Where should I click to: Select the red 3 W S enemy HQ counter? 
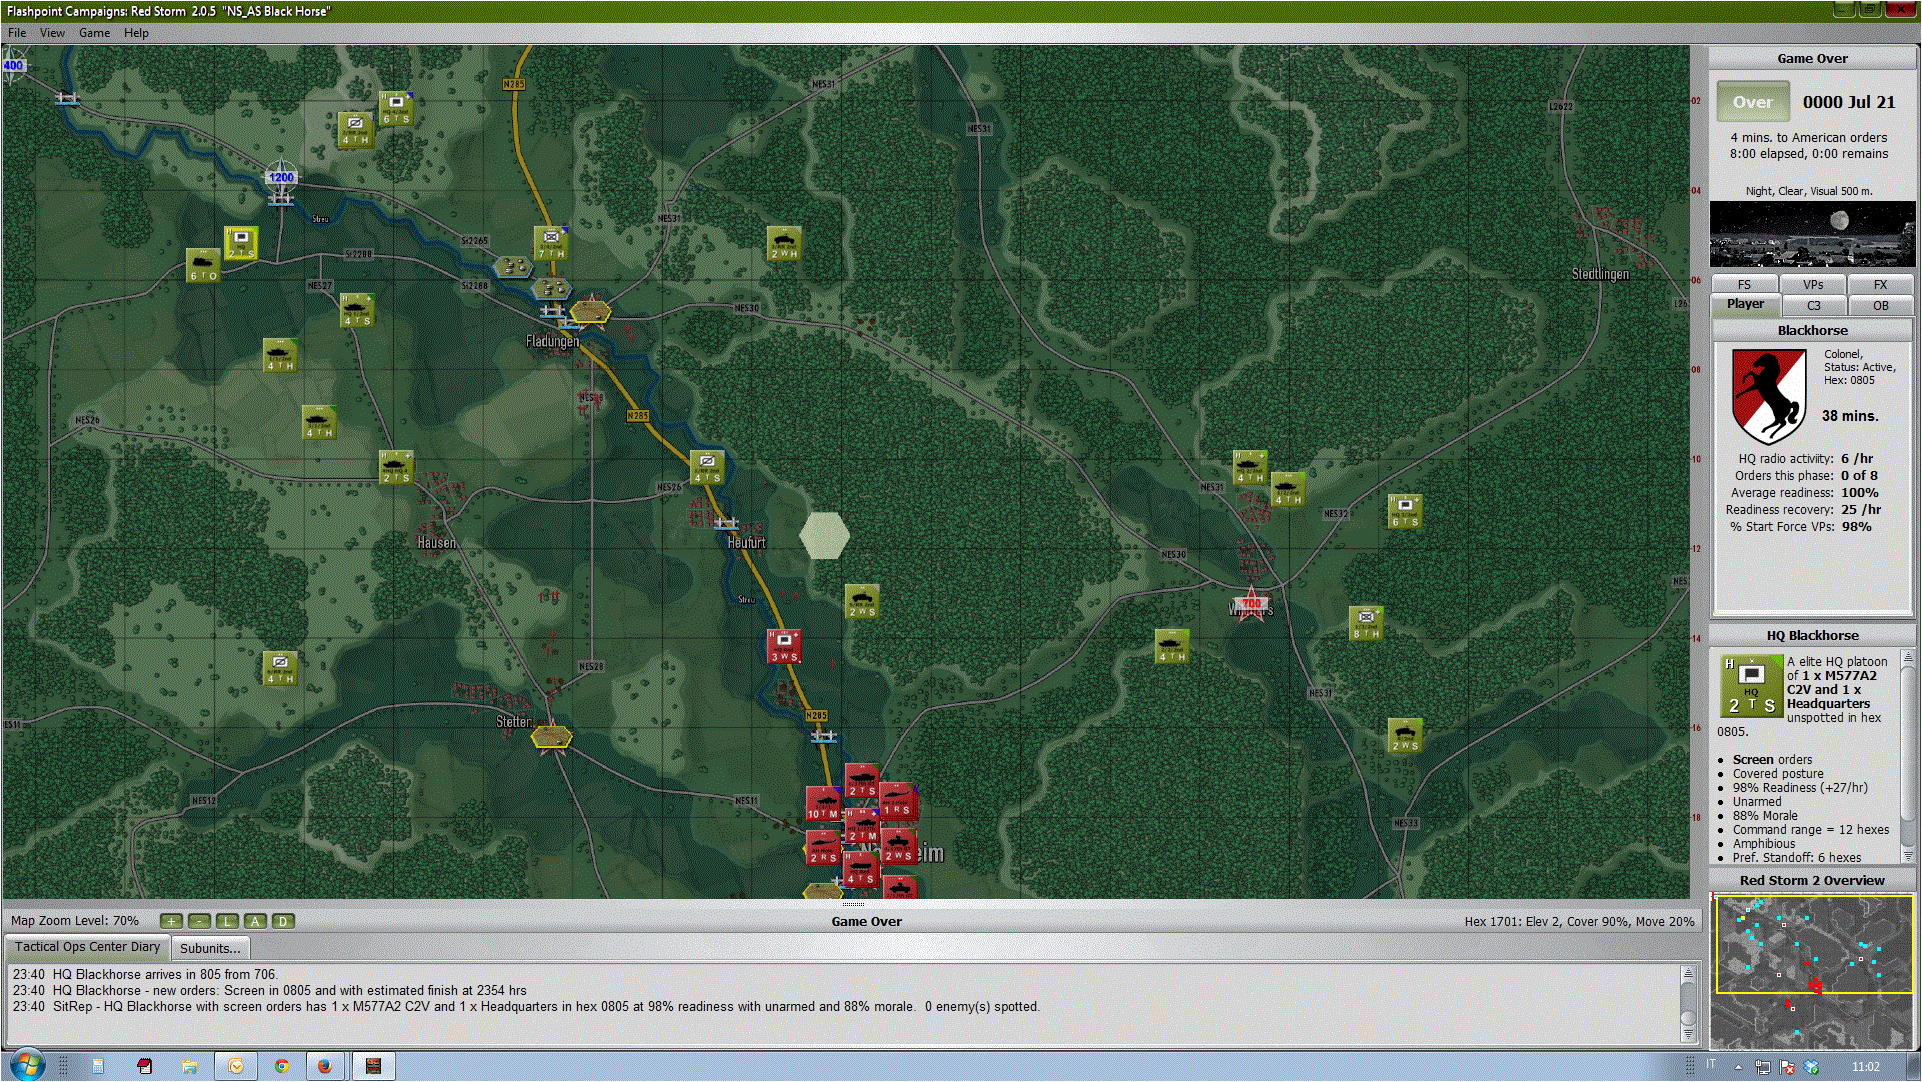coord(784,646)
